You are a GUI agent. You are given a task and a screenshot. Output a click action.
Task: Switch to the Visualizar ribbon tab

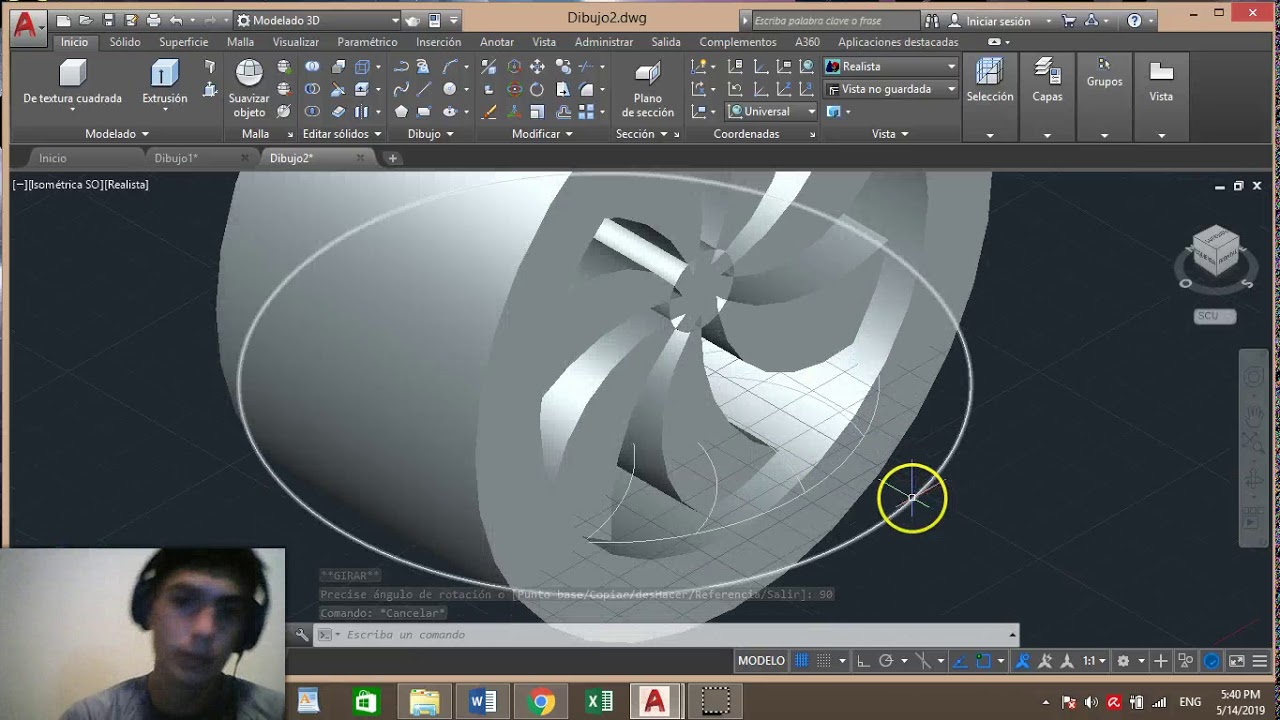[296, 42]
